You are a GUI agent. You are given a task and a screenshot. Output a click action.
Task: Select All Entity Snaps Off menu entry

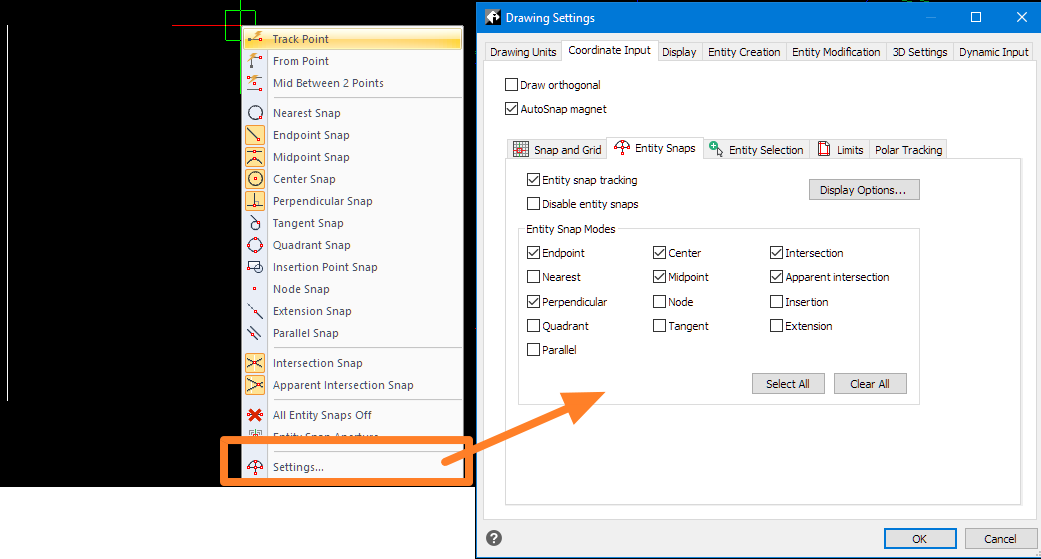point(353,415)
